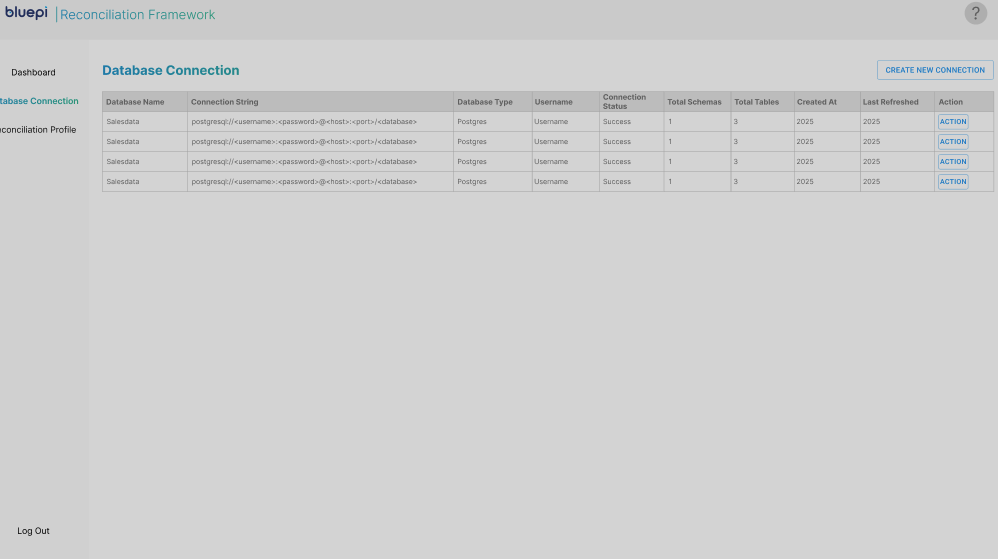Click Create New Connection button

click(x=935, y=70)
